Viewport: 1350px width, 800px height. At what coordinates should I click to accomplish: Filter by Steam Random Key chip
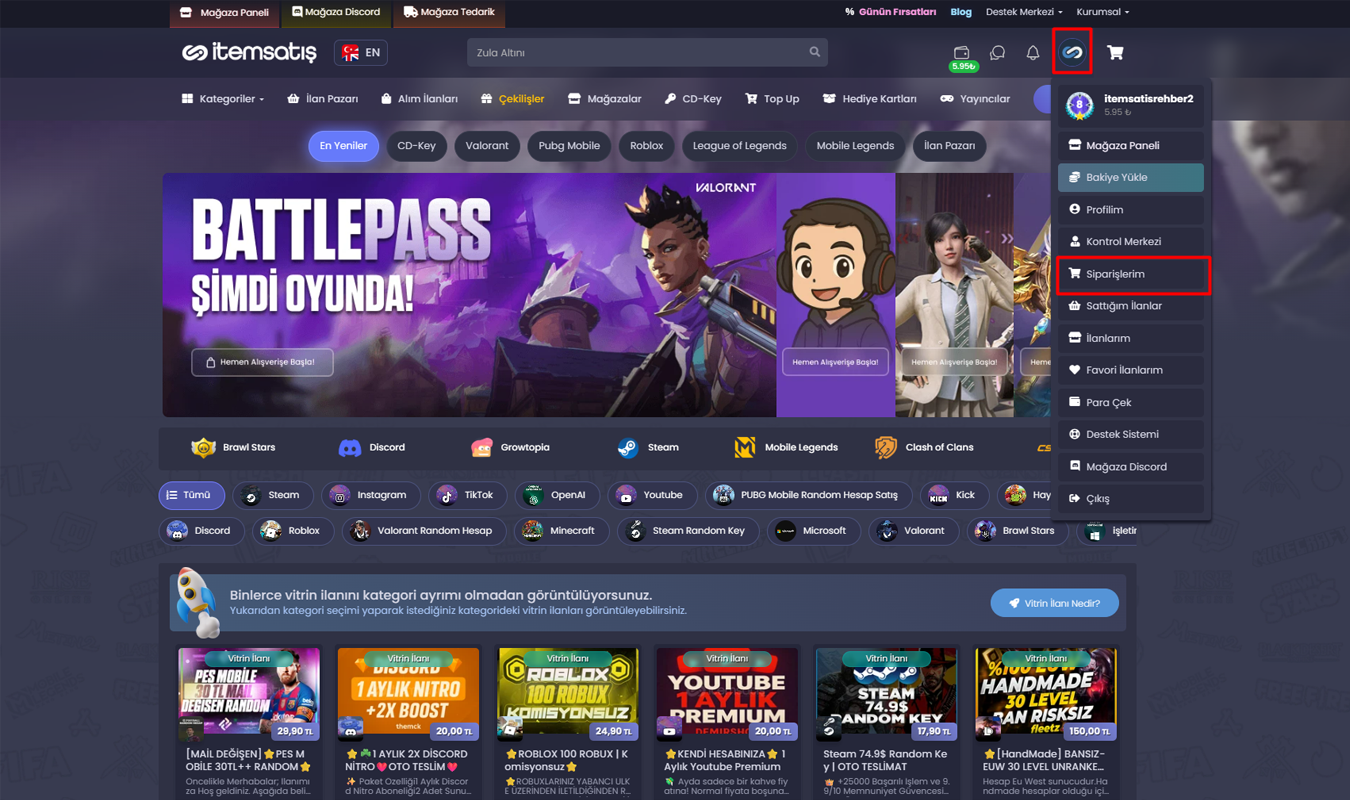click(688, 531)
